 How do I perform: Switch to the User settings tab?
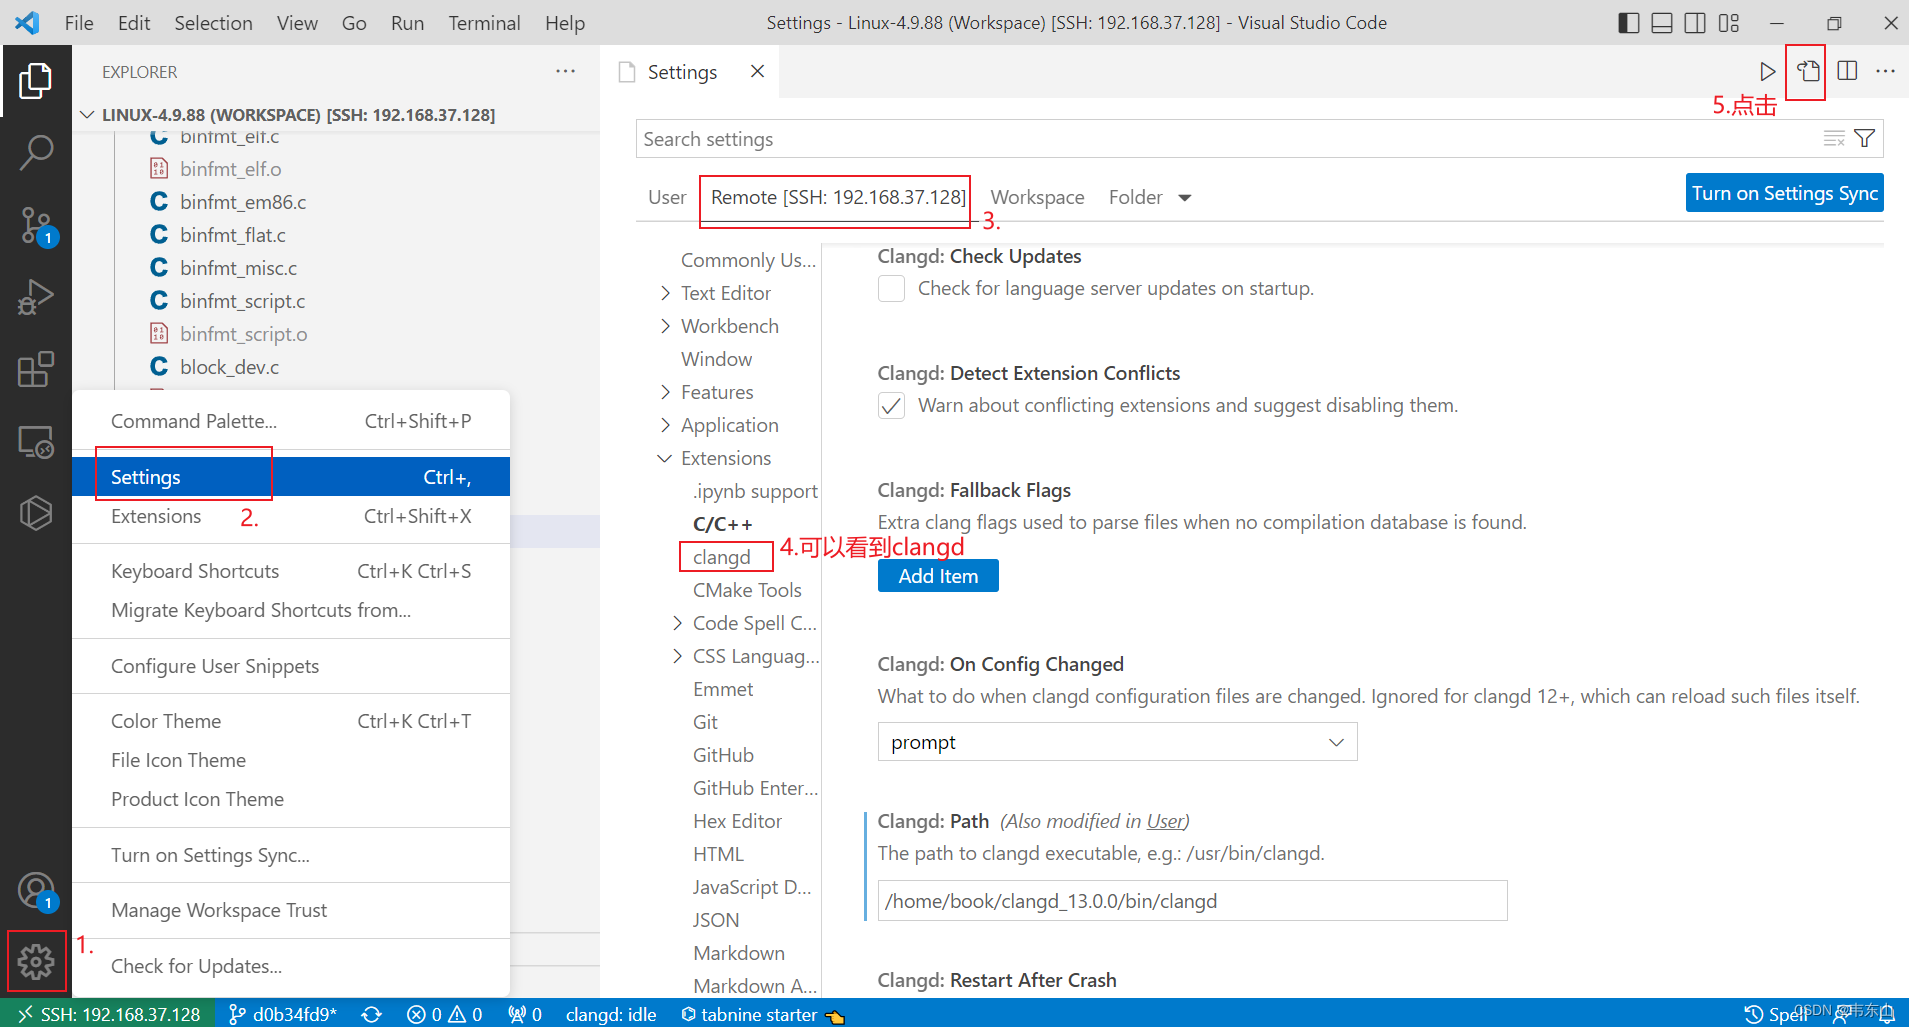pyautogui.click(x=667, y=198)
